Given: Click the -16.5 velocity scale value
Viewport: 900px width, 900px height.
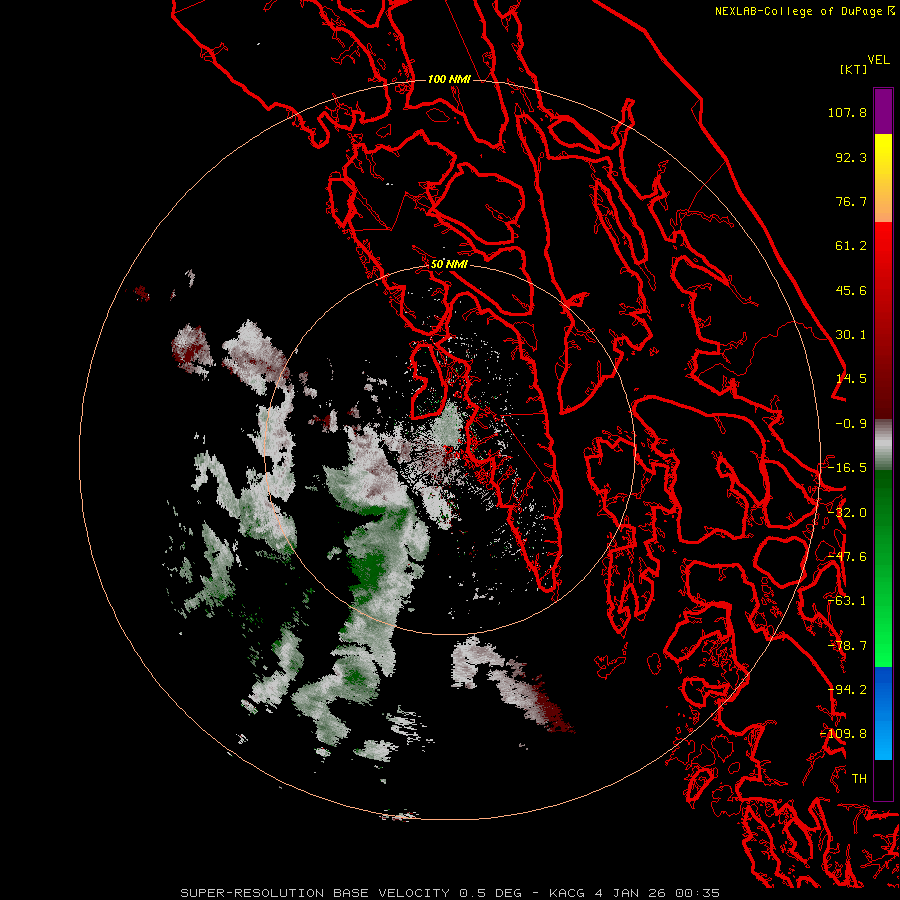Looking at the screenshot, I should 847,468.
